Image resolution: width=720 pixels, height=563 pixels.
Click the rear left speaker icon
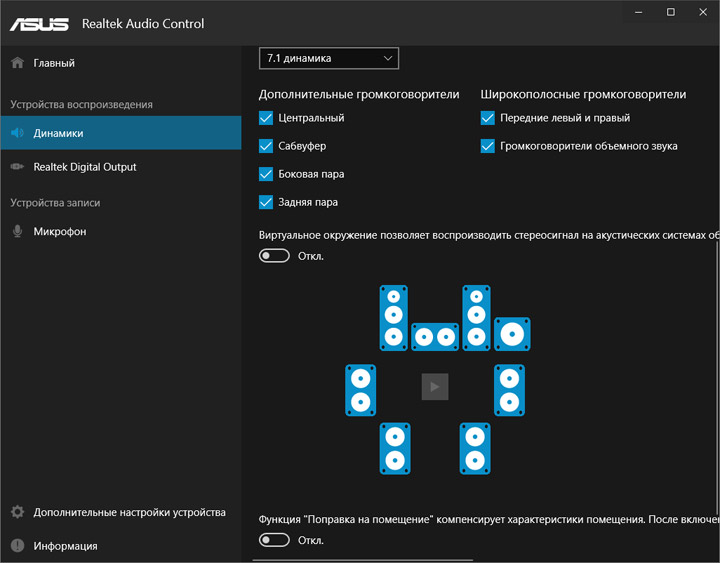pos(395,448)
